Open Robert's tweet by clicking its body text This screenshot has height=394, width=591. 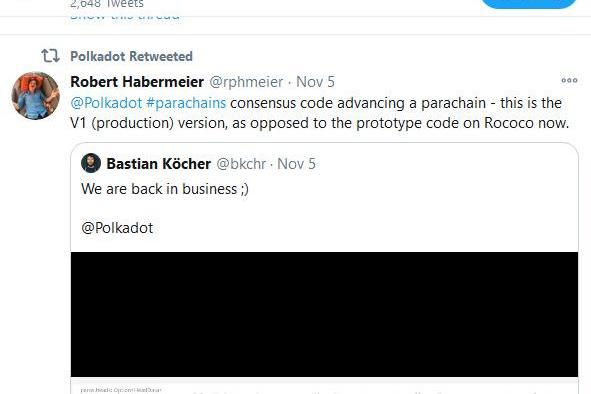[x=320, y=113]
